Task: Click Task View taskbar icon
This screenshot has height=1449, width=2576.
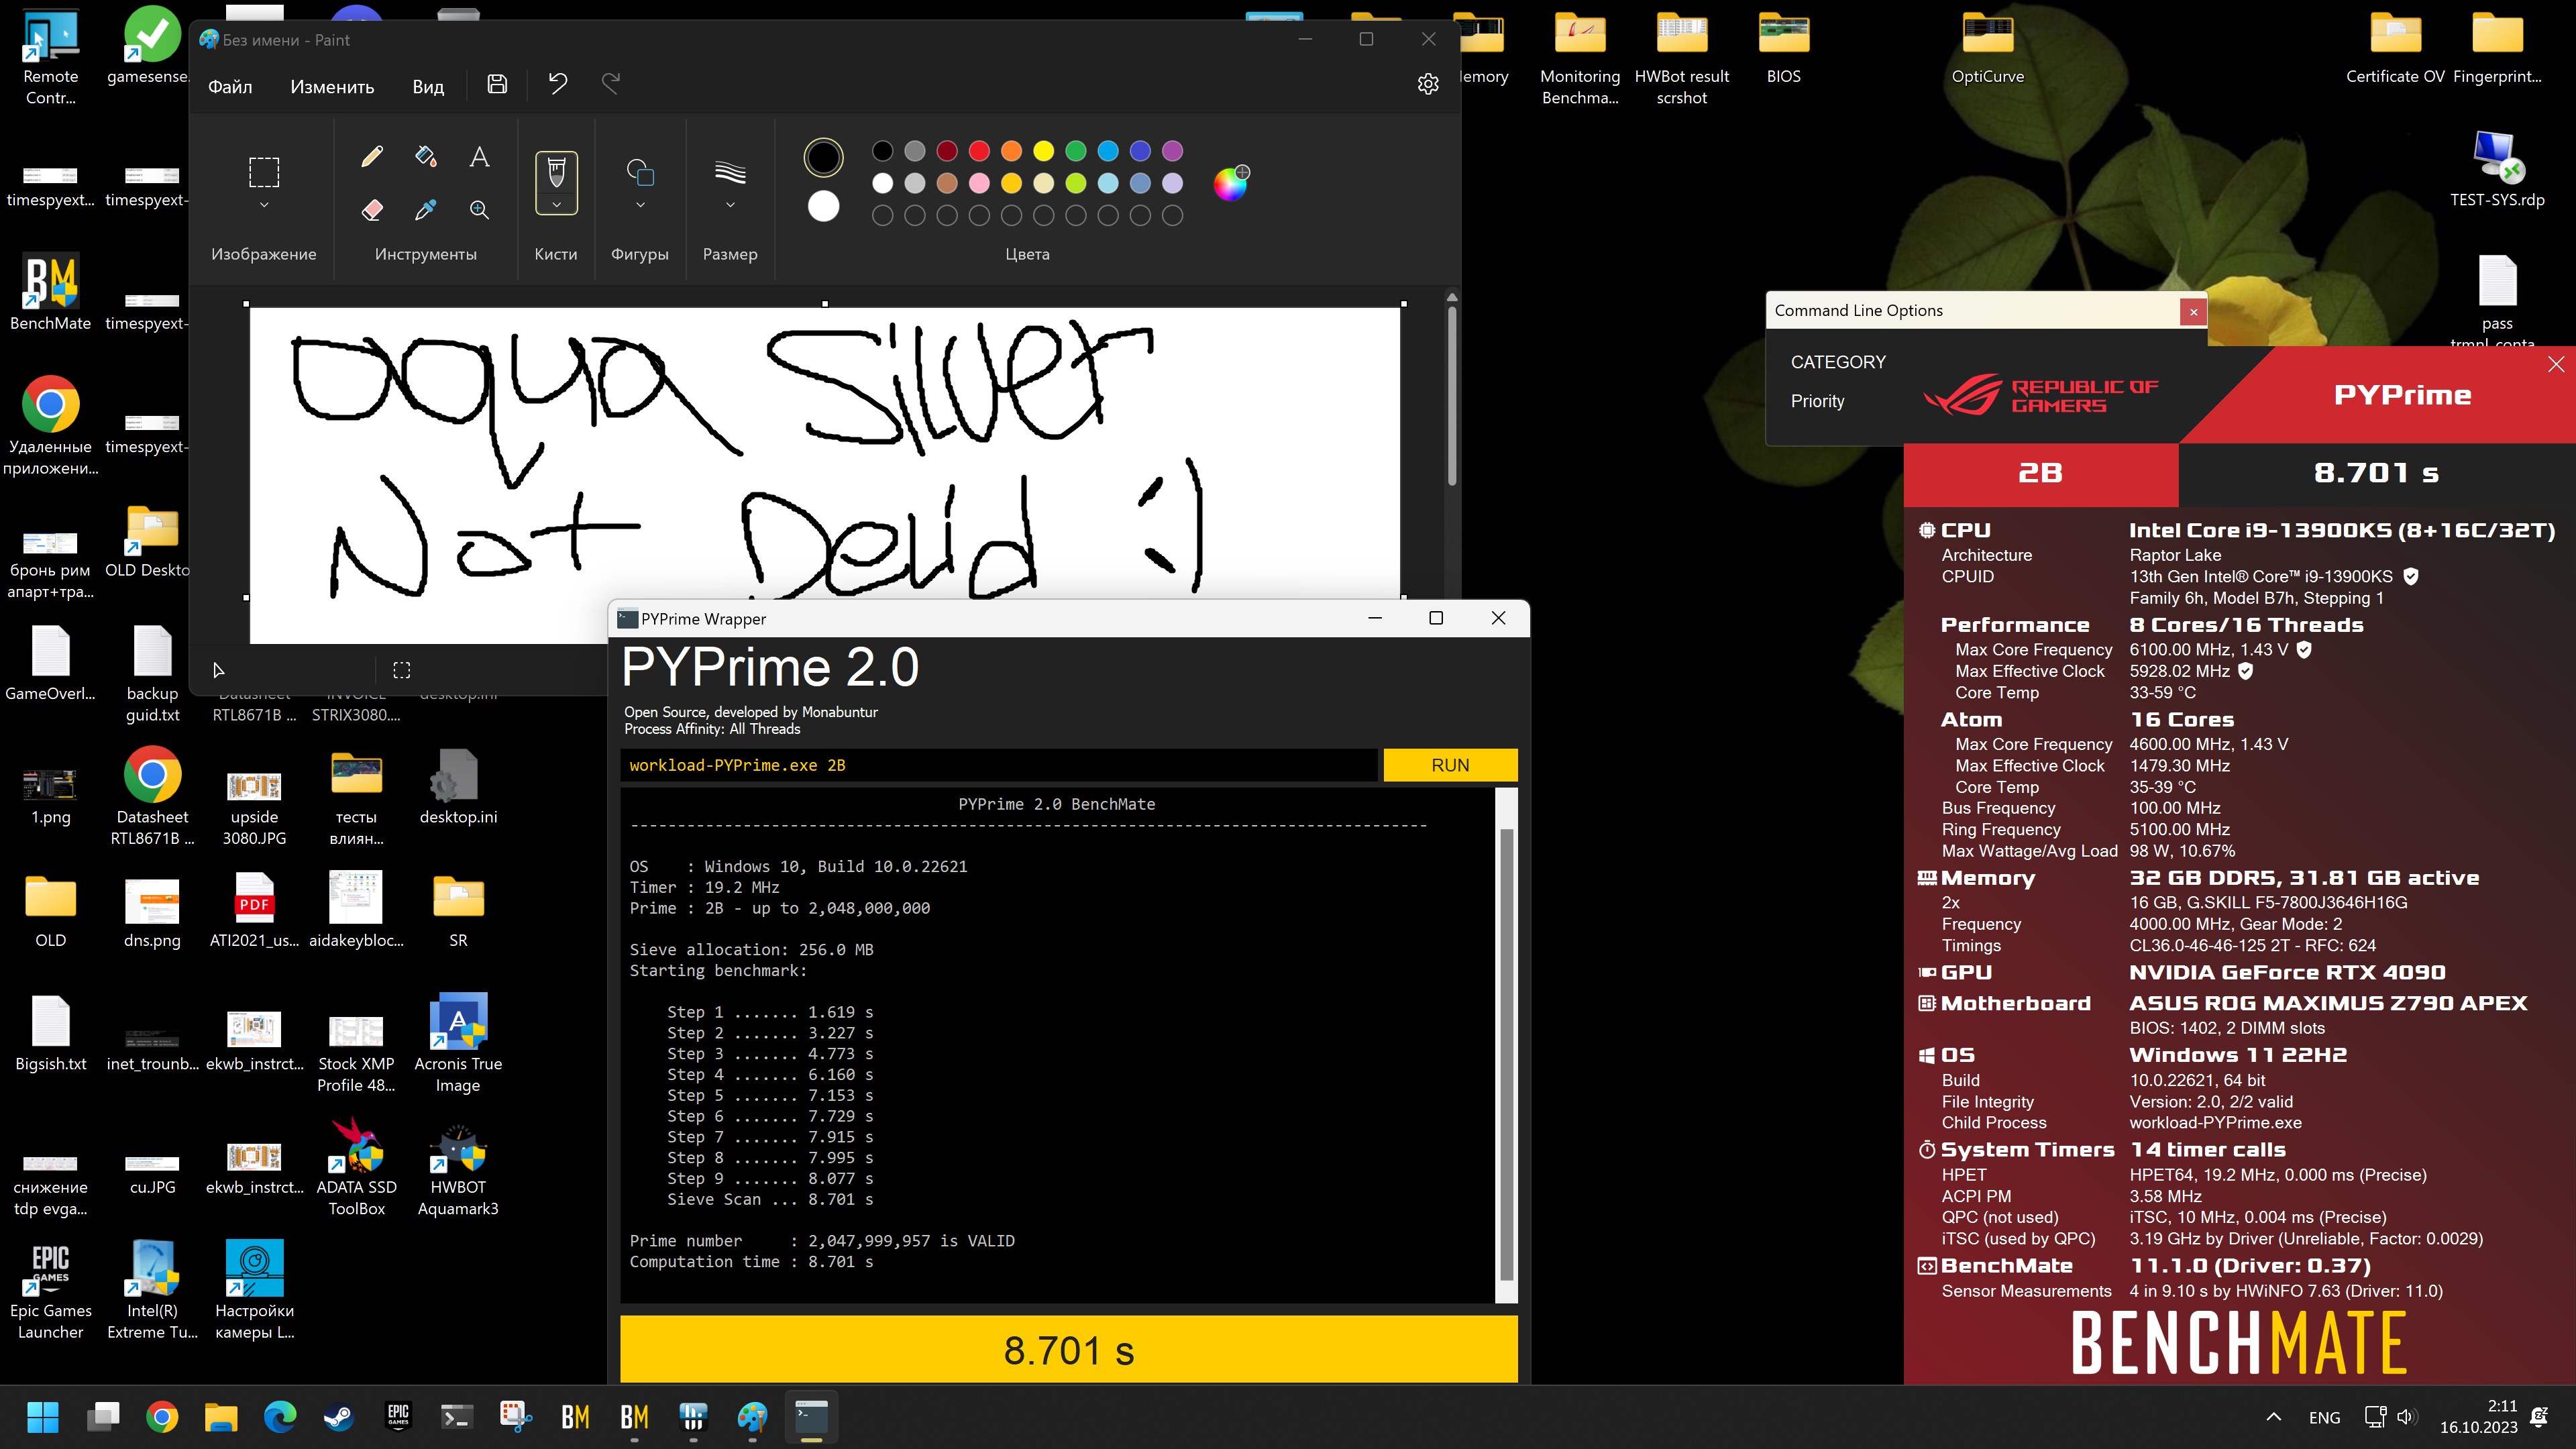Action: [x=103, y=1417]
